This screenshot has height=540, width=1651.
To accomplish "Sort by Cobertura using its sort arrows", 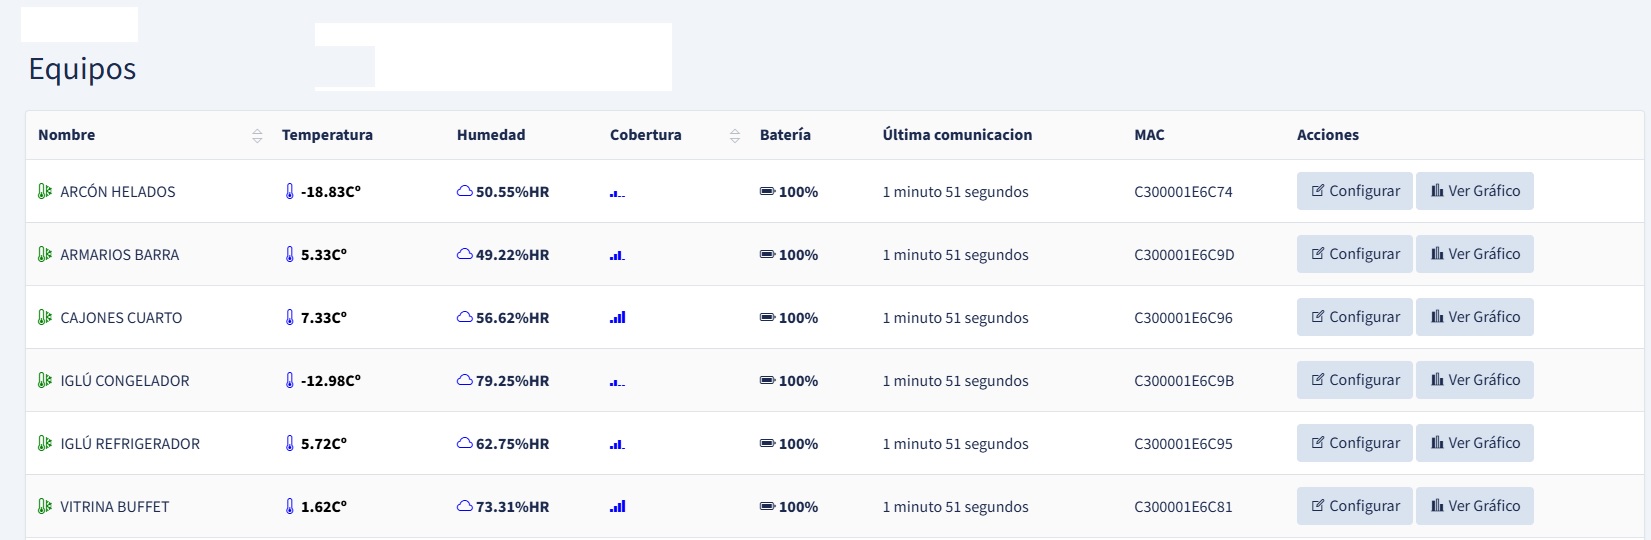I will (735, 135).
